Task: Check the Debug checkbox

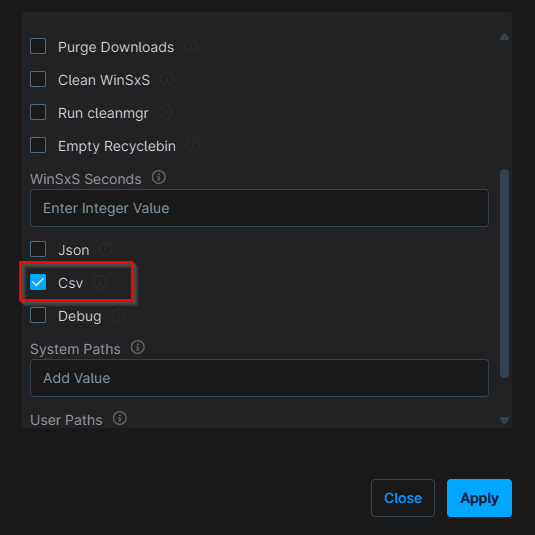Action: (38, 315)
